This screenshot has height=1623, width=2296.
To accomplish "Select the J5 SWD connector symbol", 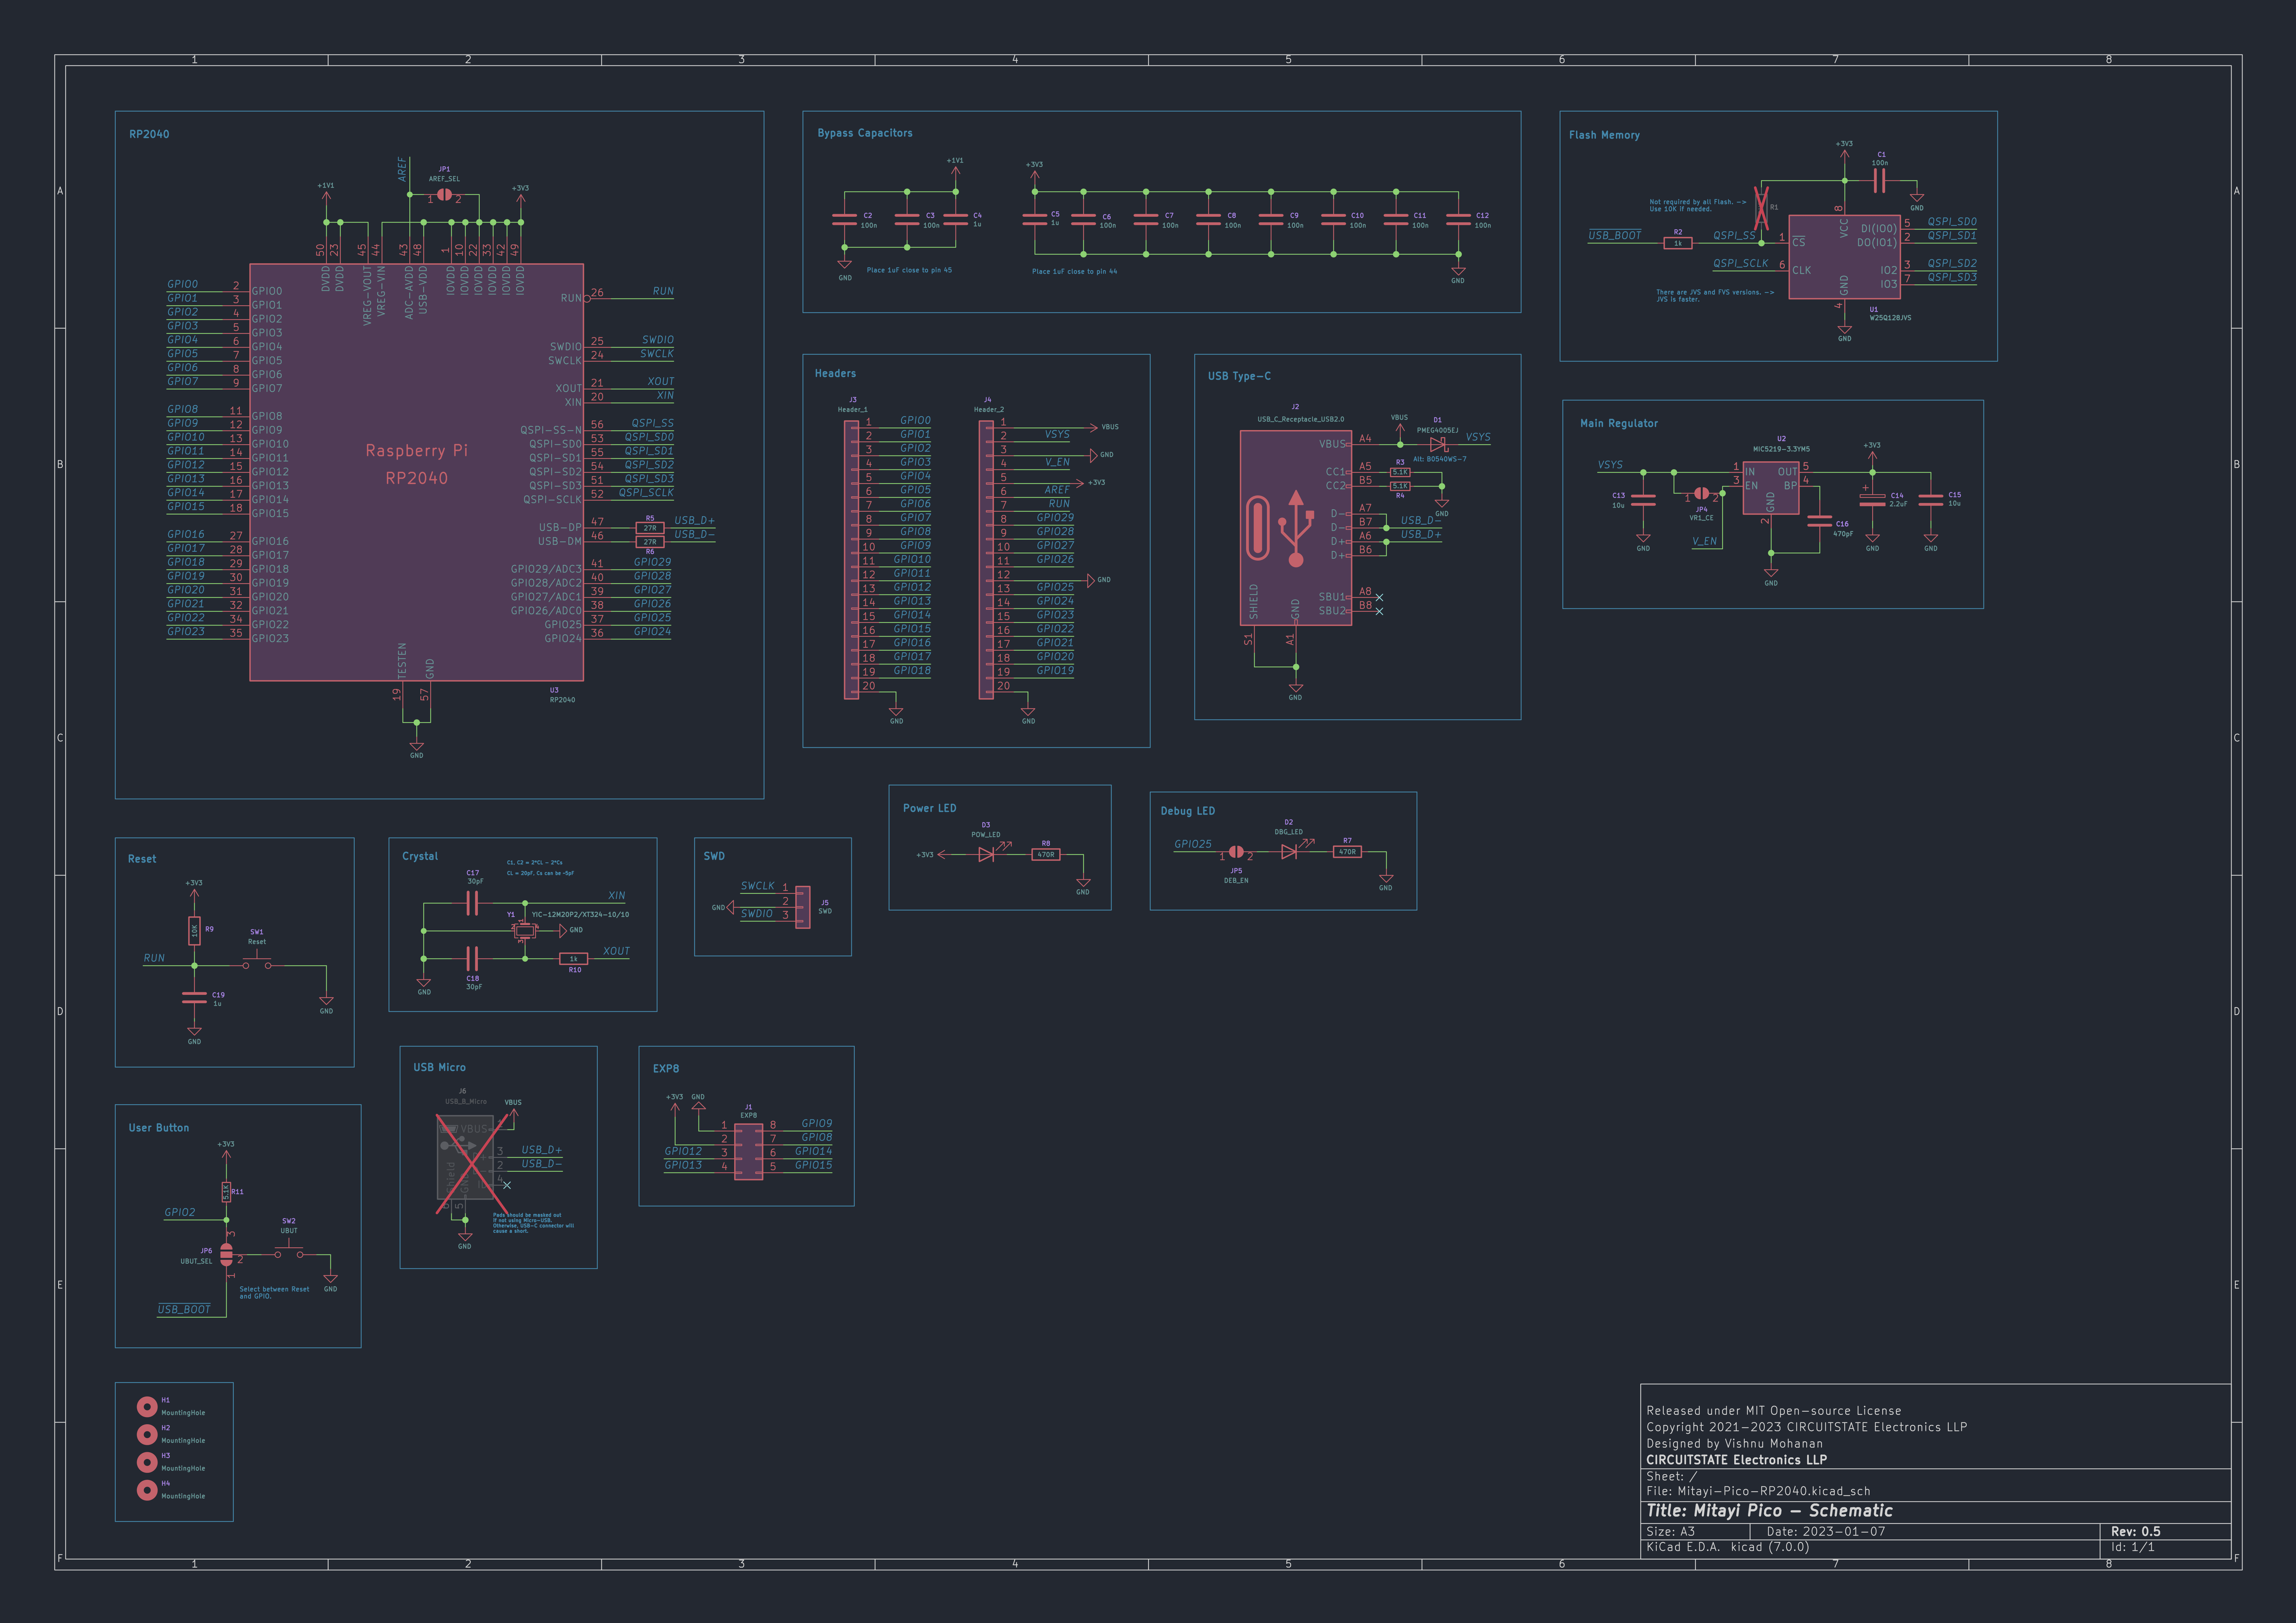I will (803, 907).
